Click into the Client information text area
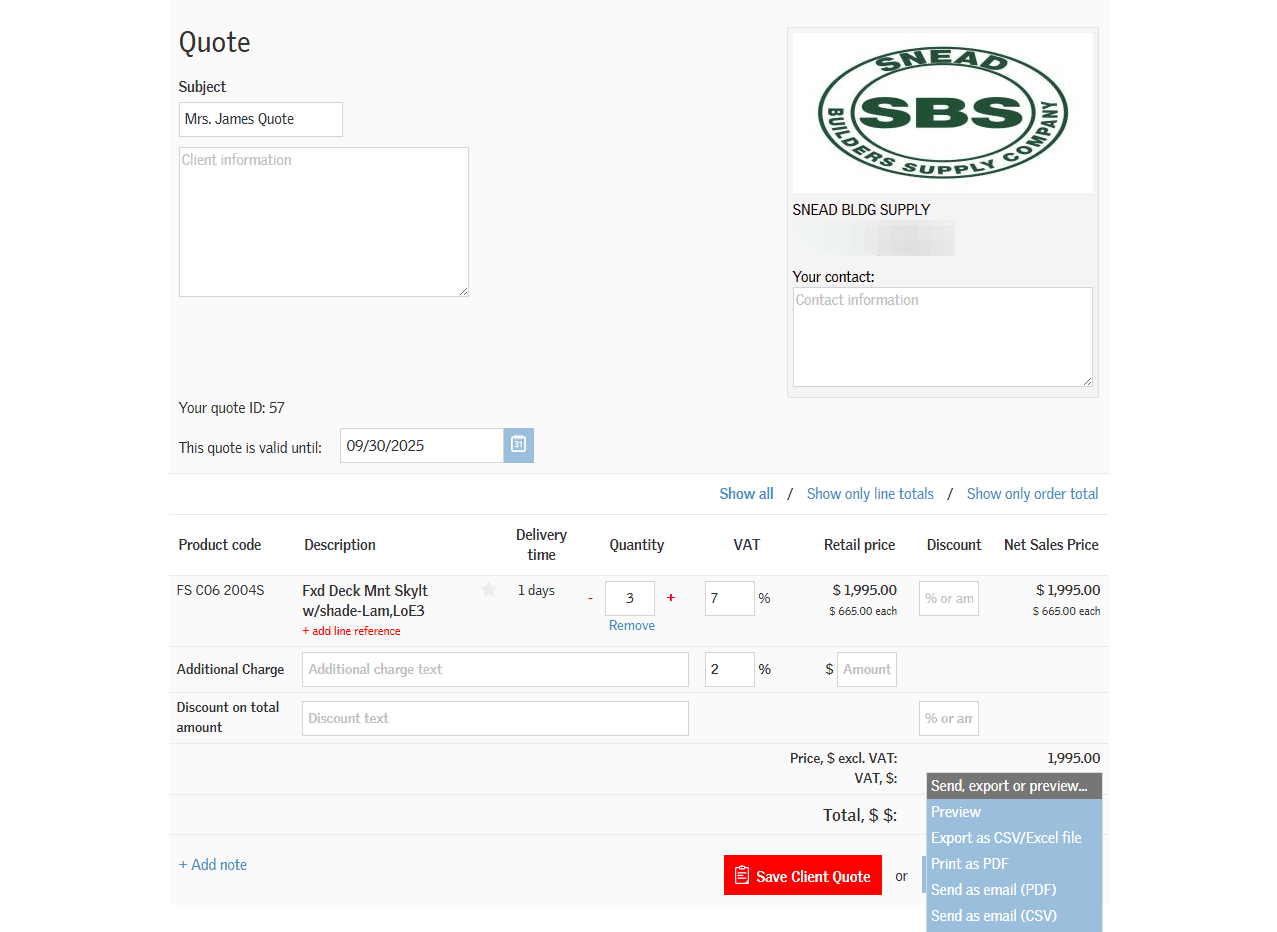 pos(324,222)
